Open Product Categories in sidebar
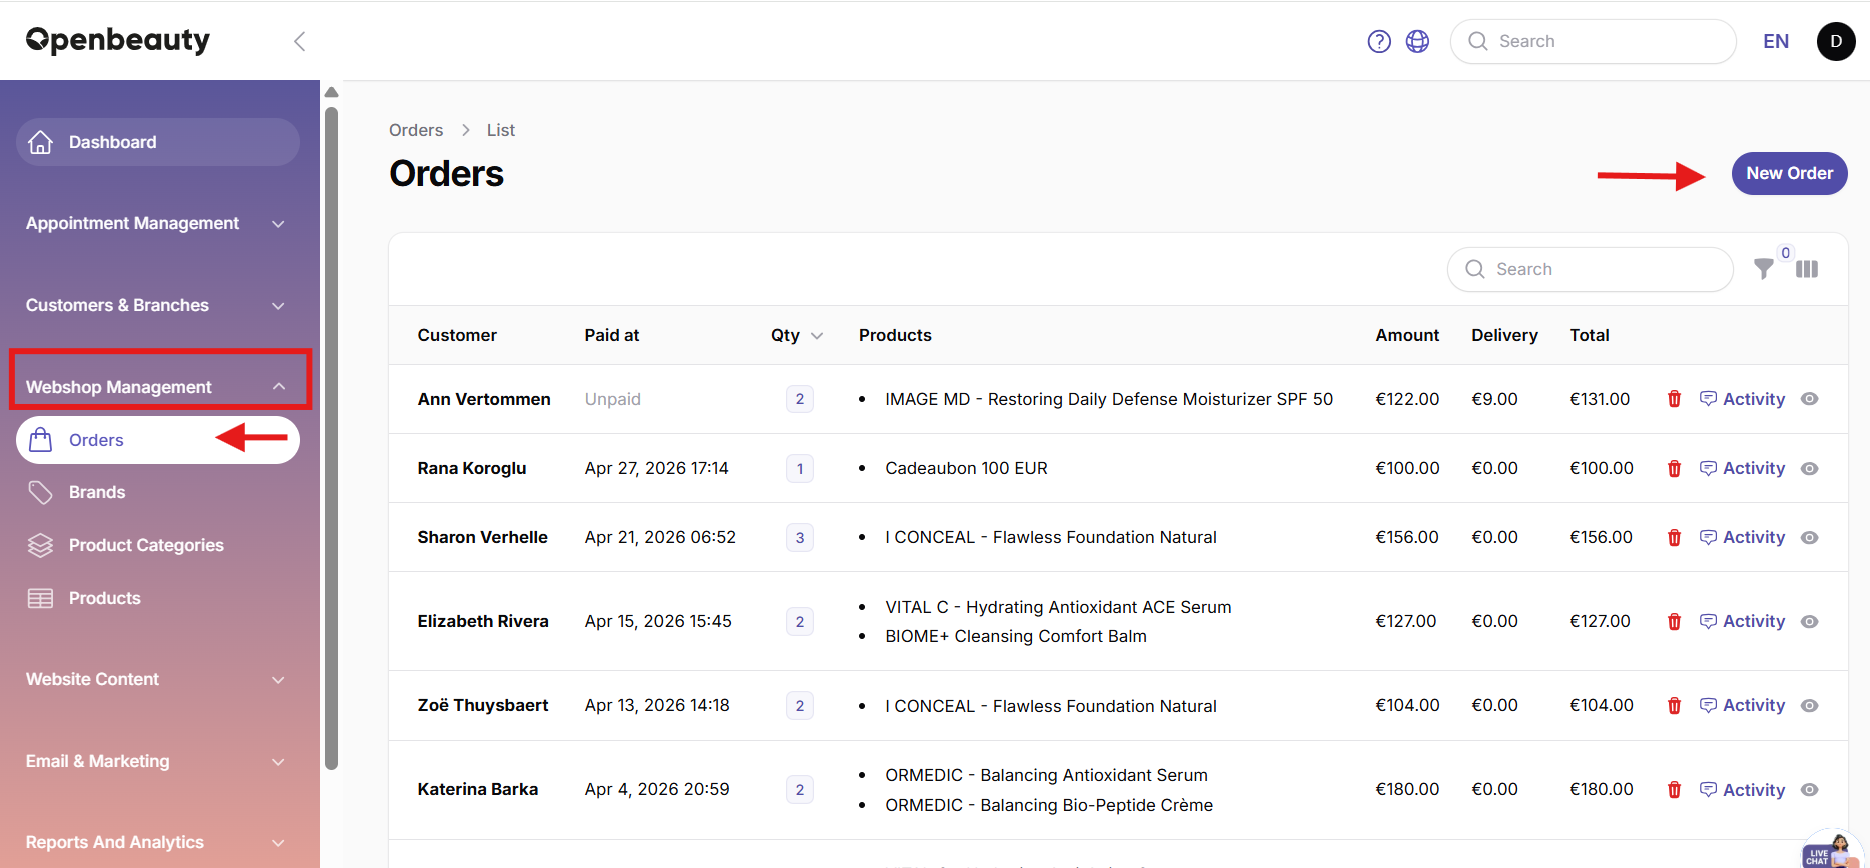This screenshot has height=868, width=1870. [158, 545]
